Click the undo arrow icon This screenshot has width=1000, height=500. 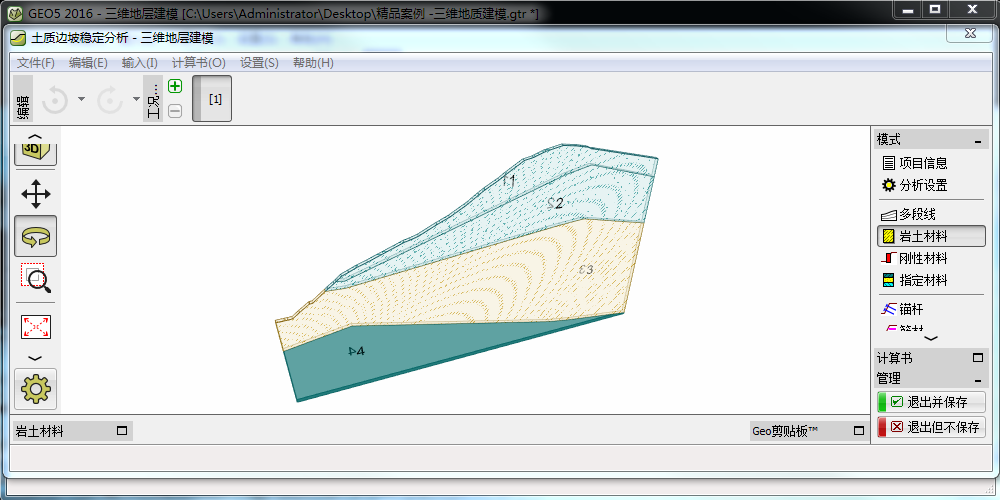(x=55, y=100)
